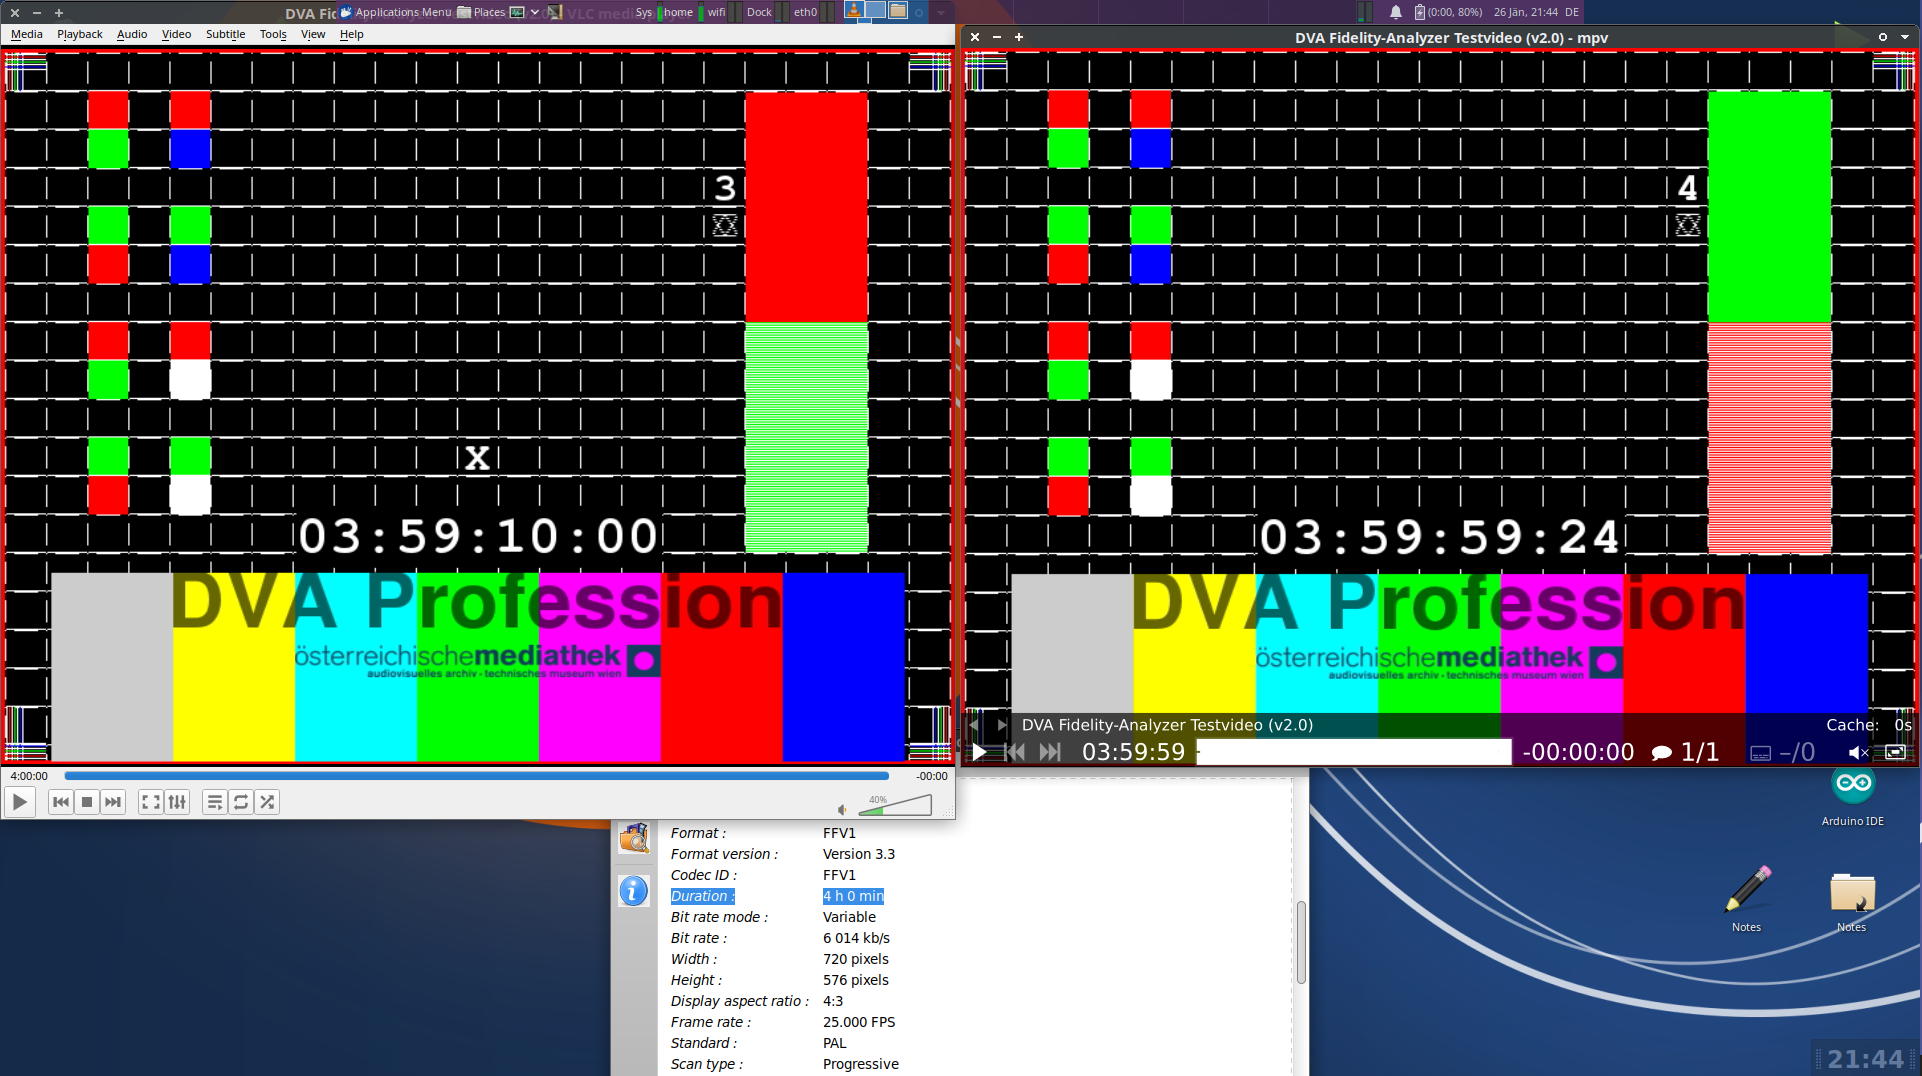1922x1076 pixels.
Task: Open the Subtitle menu
Action: coord(225,34)
